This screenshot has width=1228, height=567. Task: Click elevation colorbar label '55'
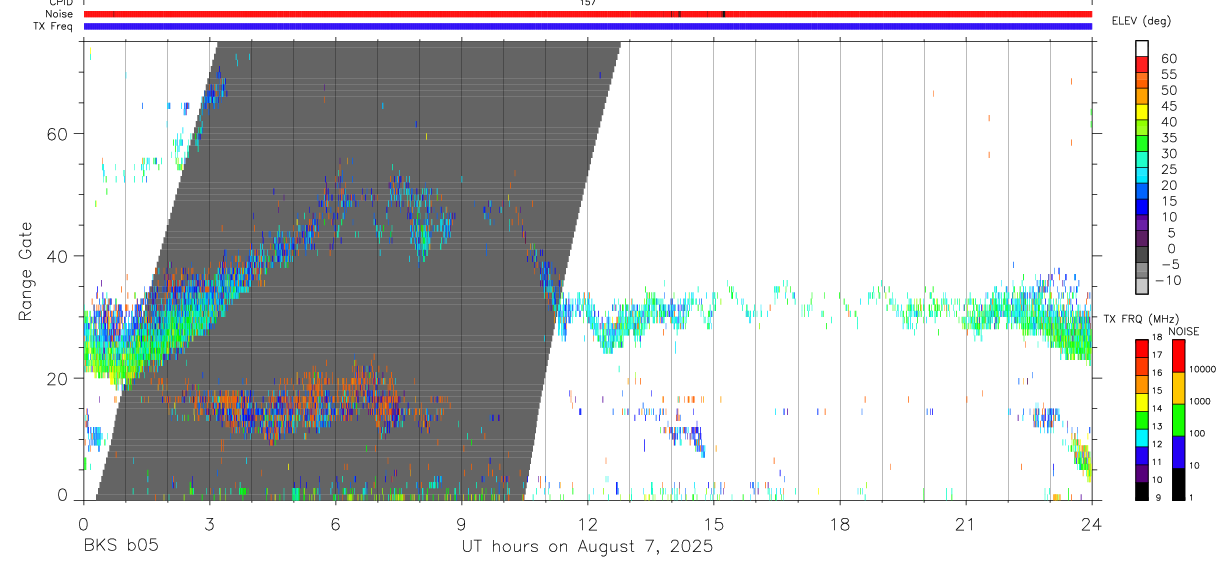[1168, 75]
